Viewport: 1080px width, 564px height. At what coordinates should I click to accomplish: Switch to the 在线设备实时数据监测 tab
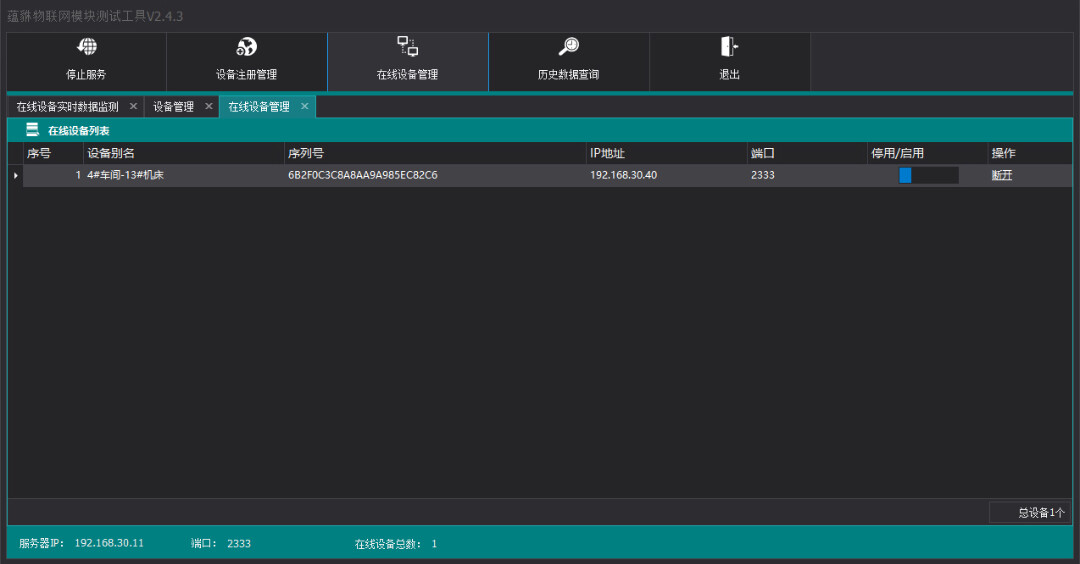pos(67,107)
